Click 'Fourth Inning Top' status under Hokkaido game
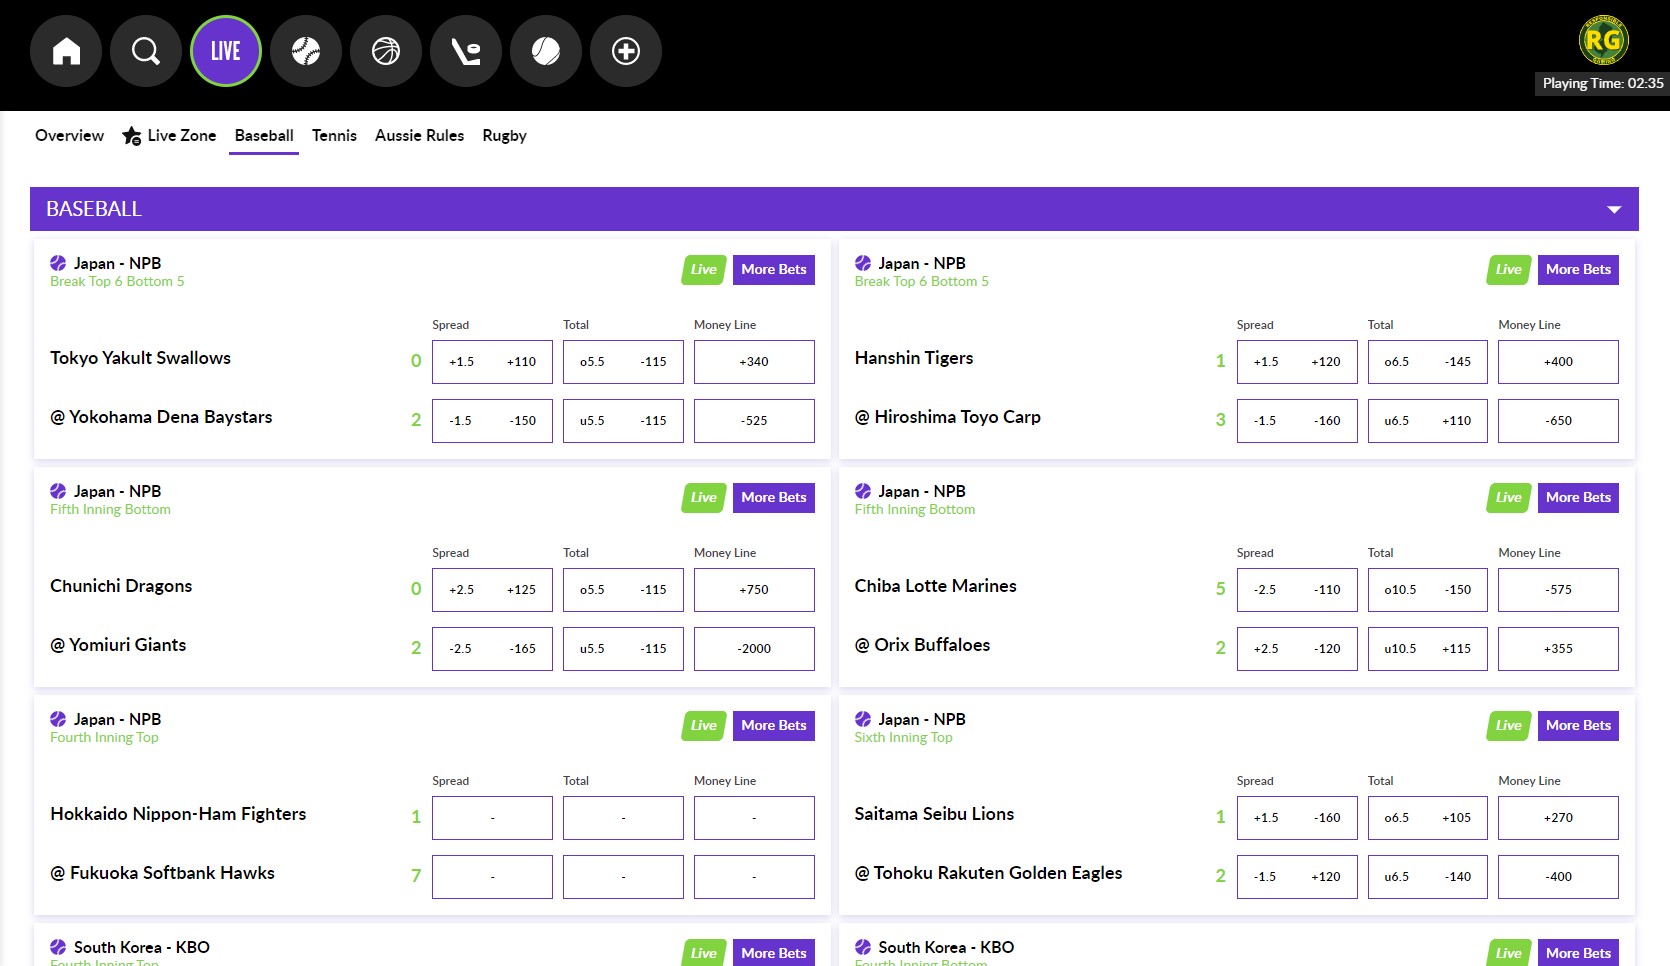1670x966 pixels. [104, 738]
